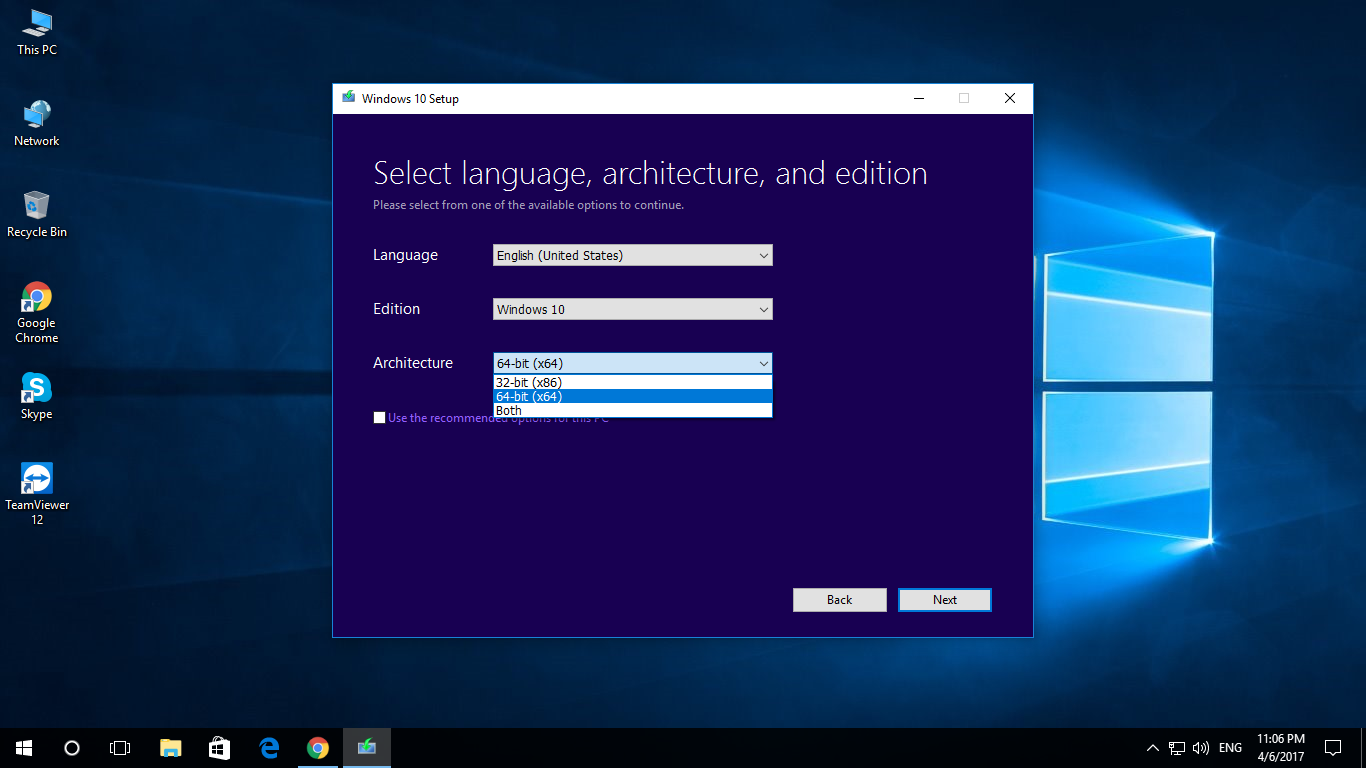Open the Action Center notifications icon
This screenshot has width=1366, height=768.
[1333, 748]
